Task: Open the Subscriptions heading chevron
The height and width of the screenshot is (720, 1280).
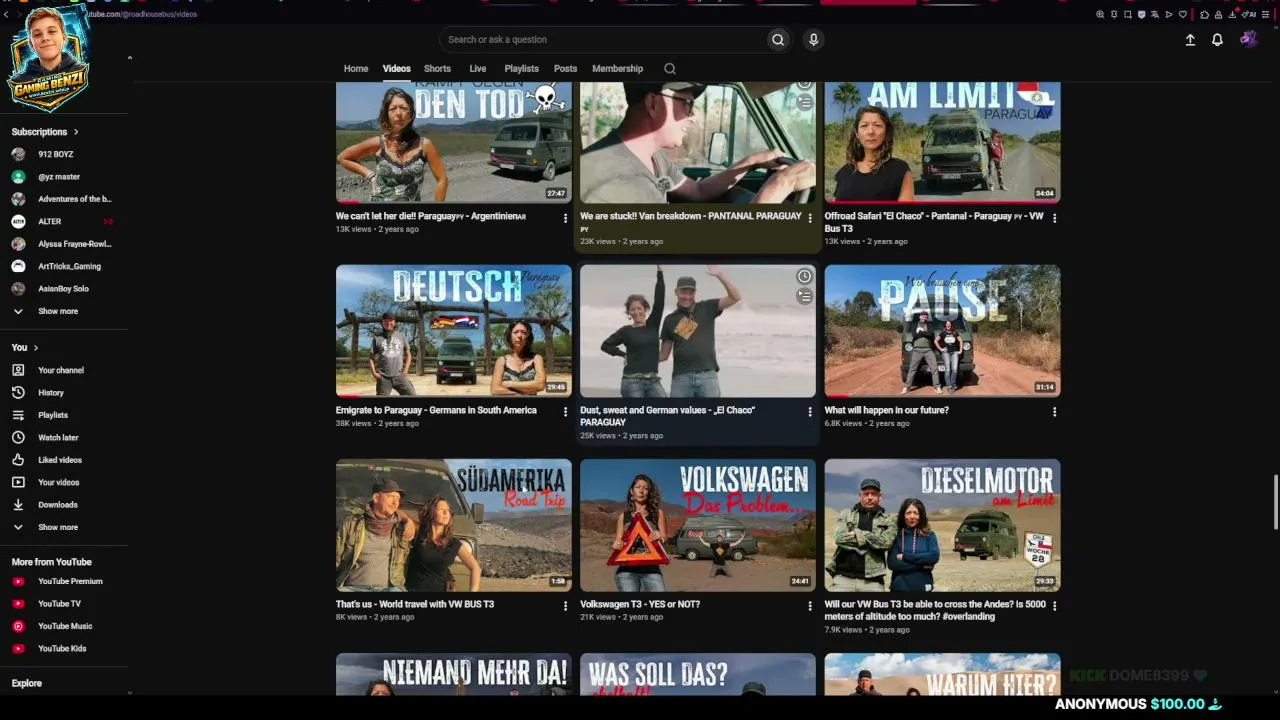Action: pyautogui.click(x=75, y=132)
